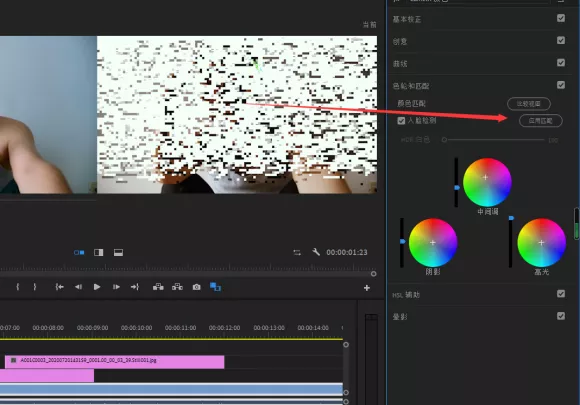580x405 pixels.
Task: Go to Out point
Action: tap(135, 287)
